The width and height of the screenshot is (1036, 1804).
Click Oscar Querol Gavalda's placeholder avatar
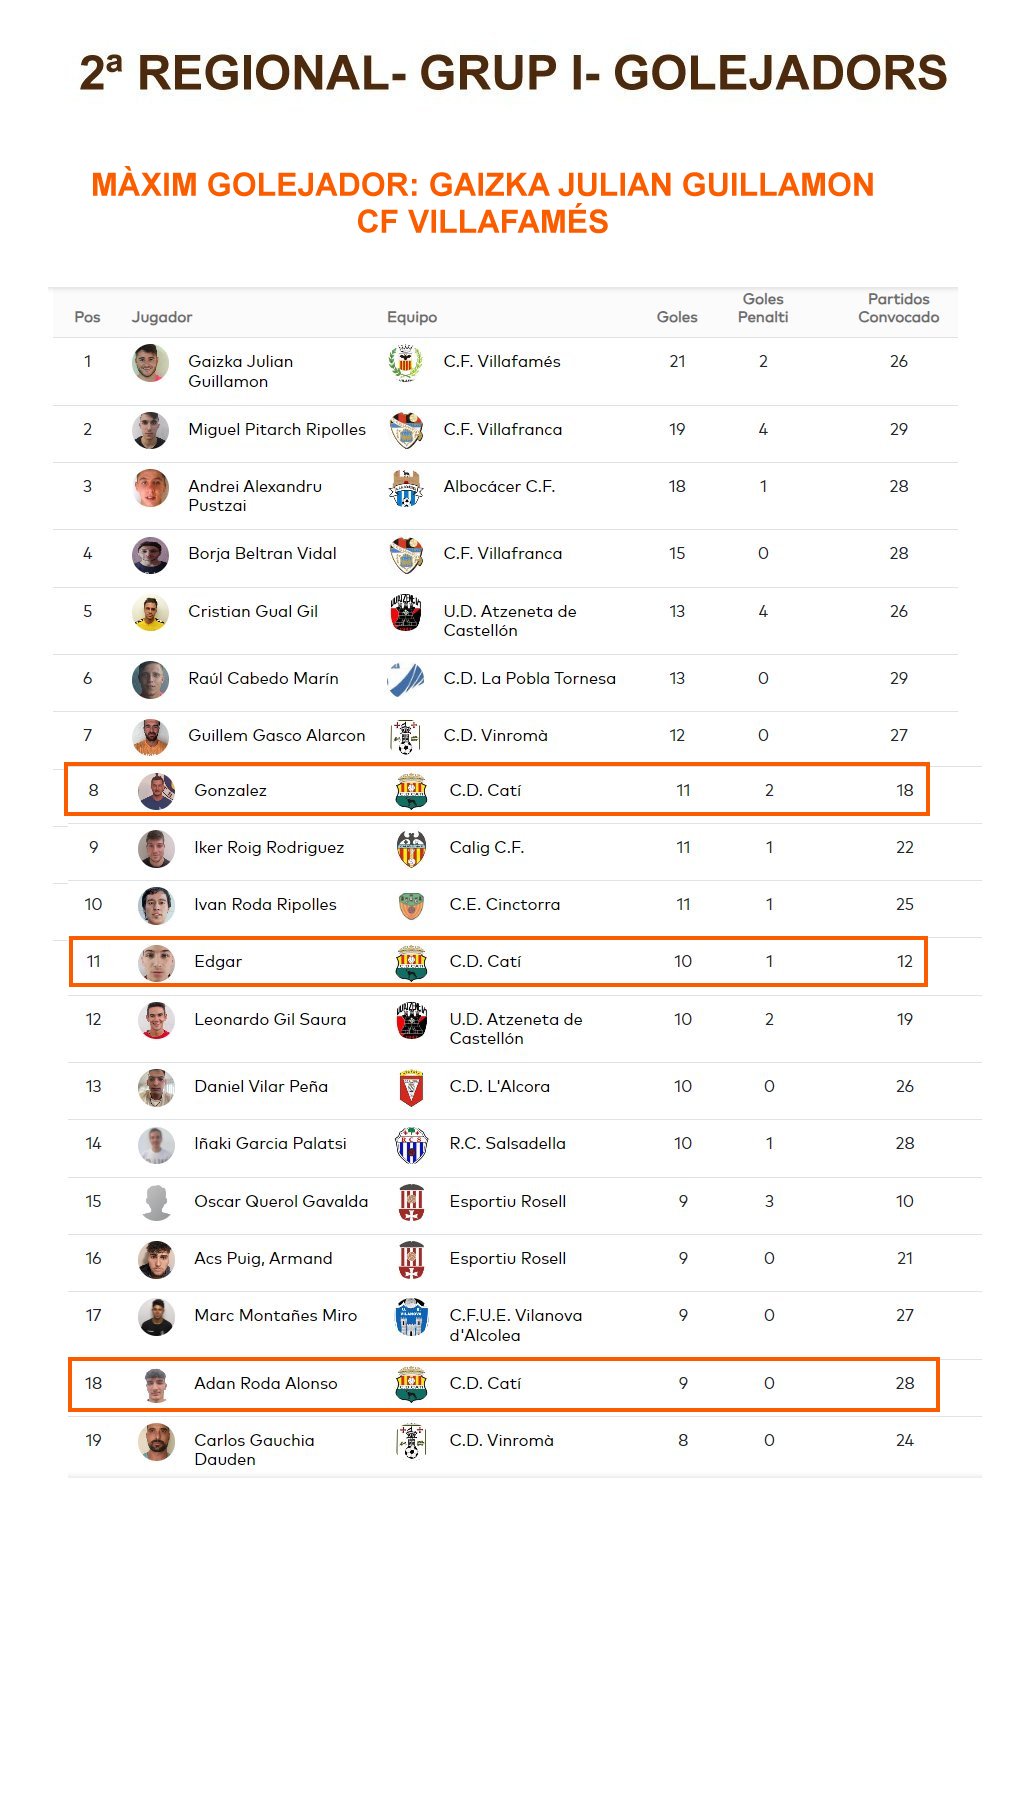(x=156, y=1202)
